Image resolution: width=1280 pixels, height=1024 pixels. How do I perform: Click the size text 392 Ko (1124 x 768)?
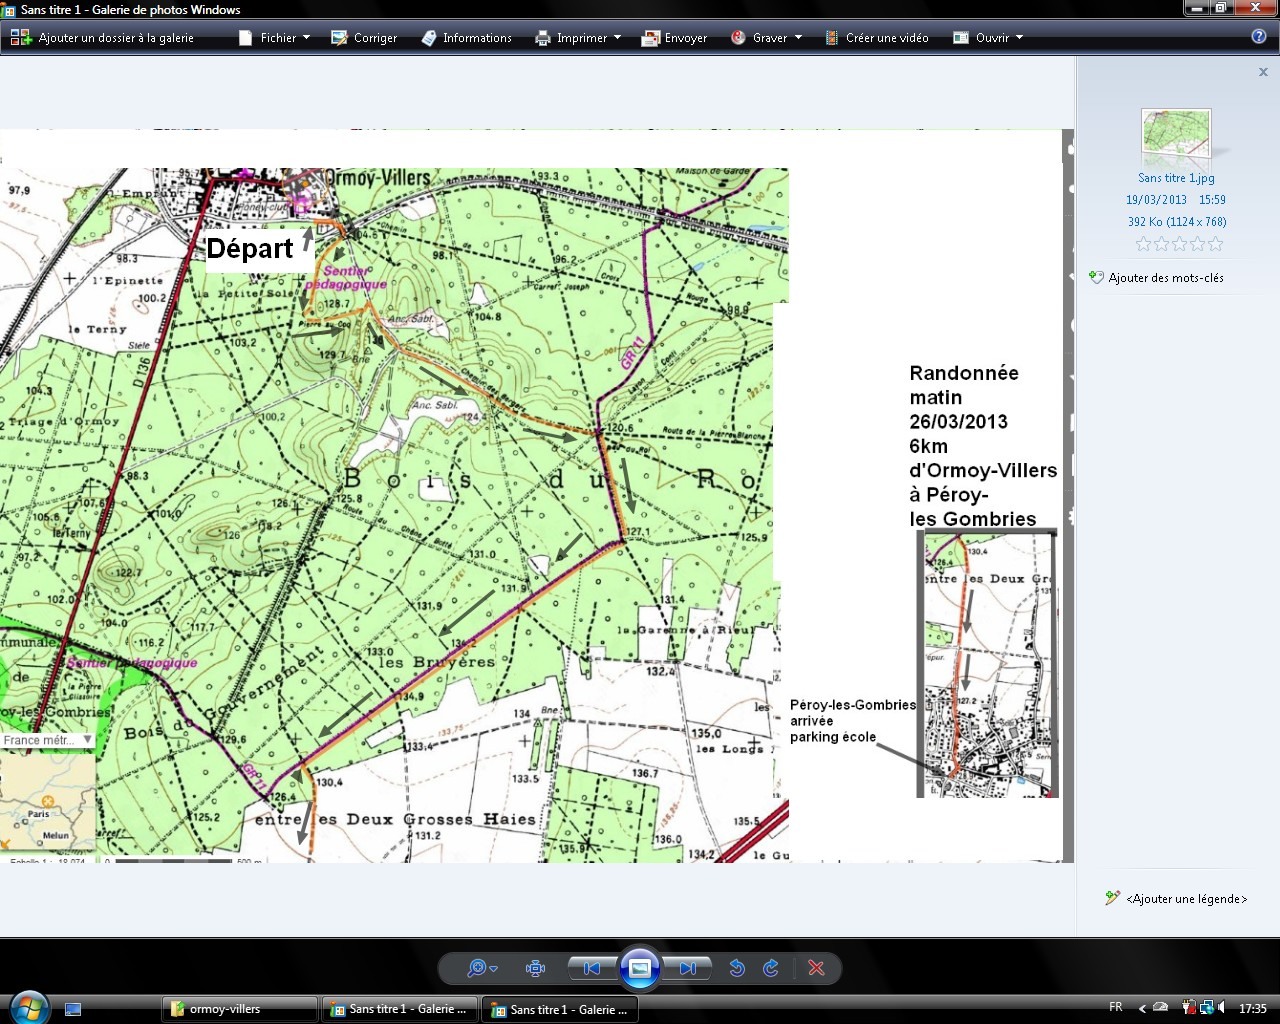pos(1177,222)
